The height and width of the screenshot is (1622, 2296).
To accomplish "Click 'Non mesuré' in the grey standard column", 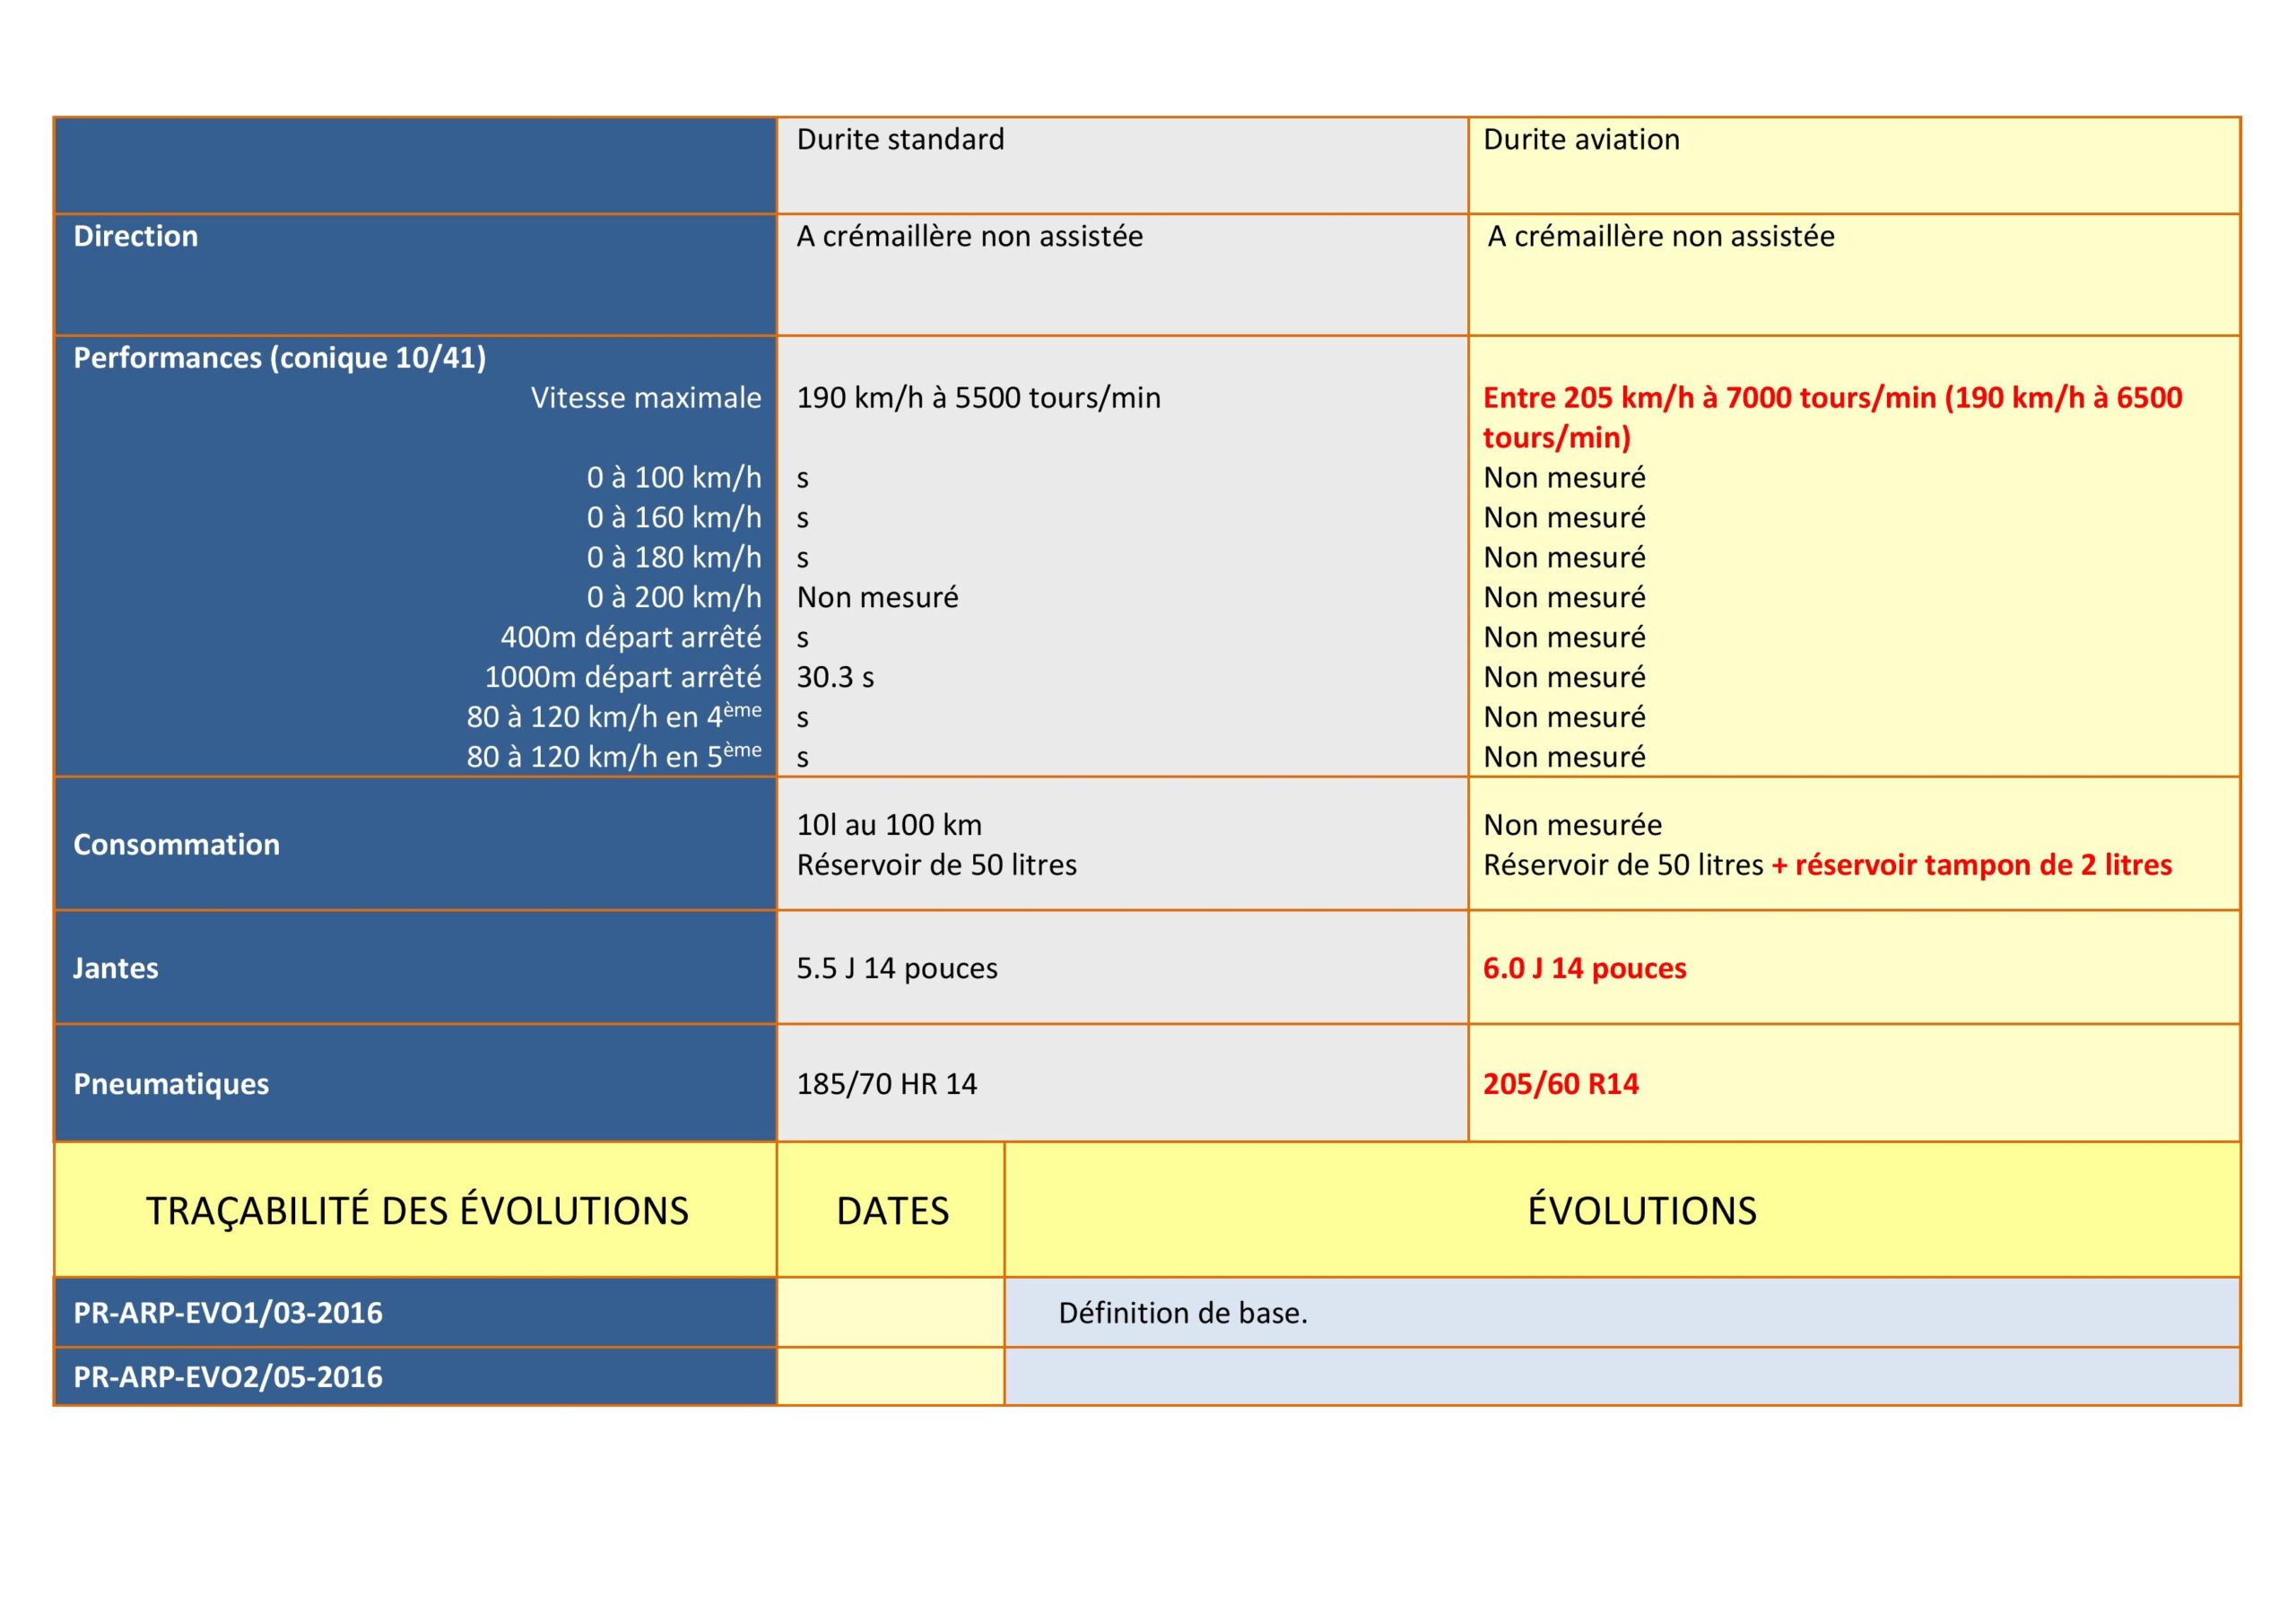I will pyautogui.click(x=877, y=598).
